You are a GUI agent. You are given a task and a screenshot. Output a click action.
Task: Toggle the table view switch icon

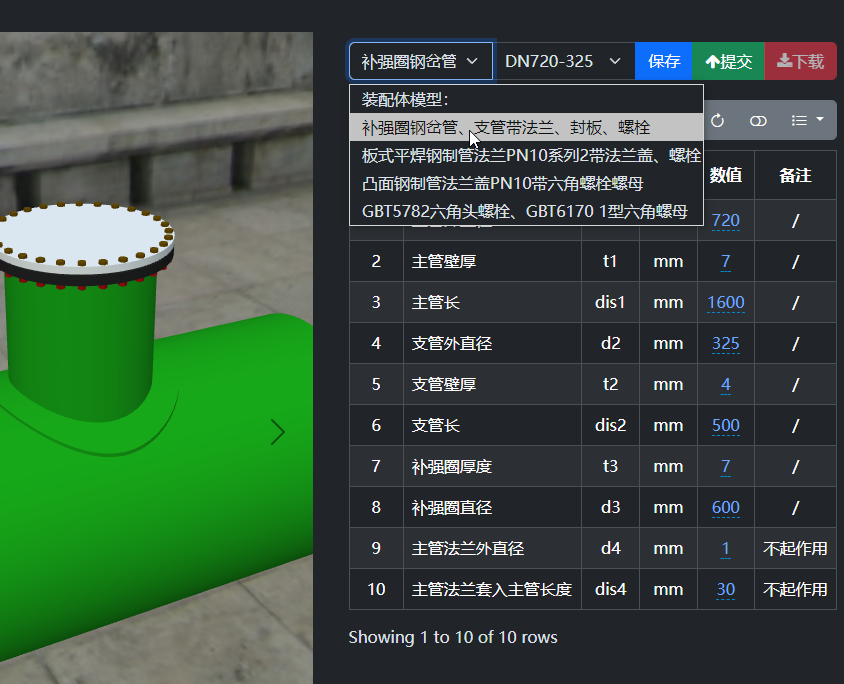click(x=758, y=120)
